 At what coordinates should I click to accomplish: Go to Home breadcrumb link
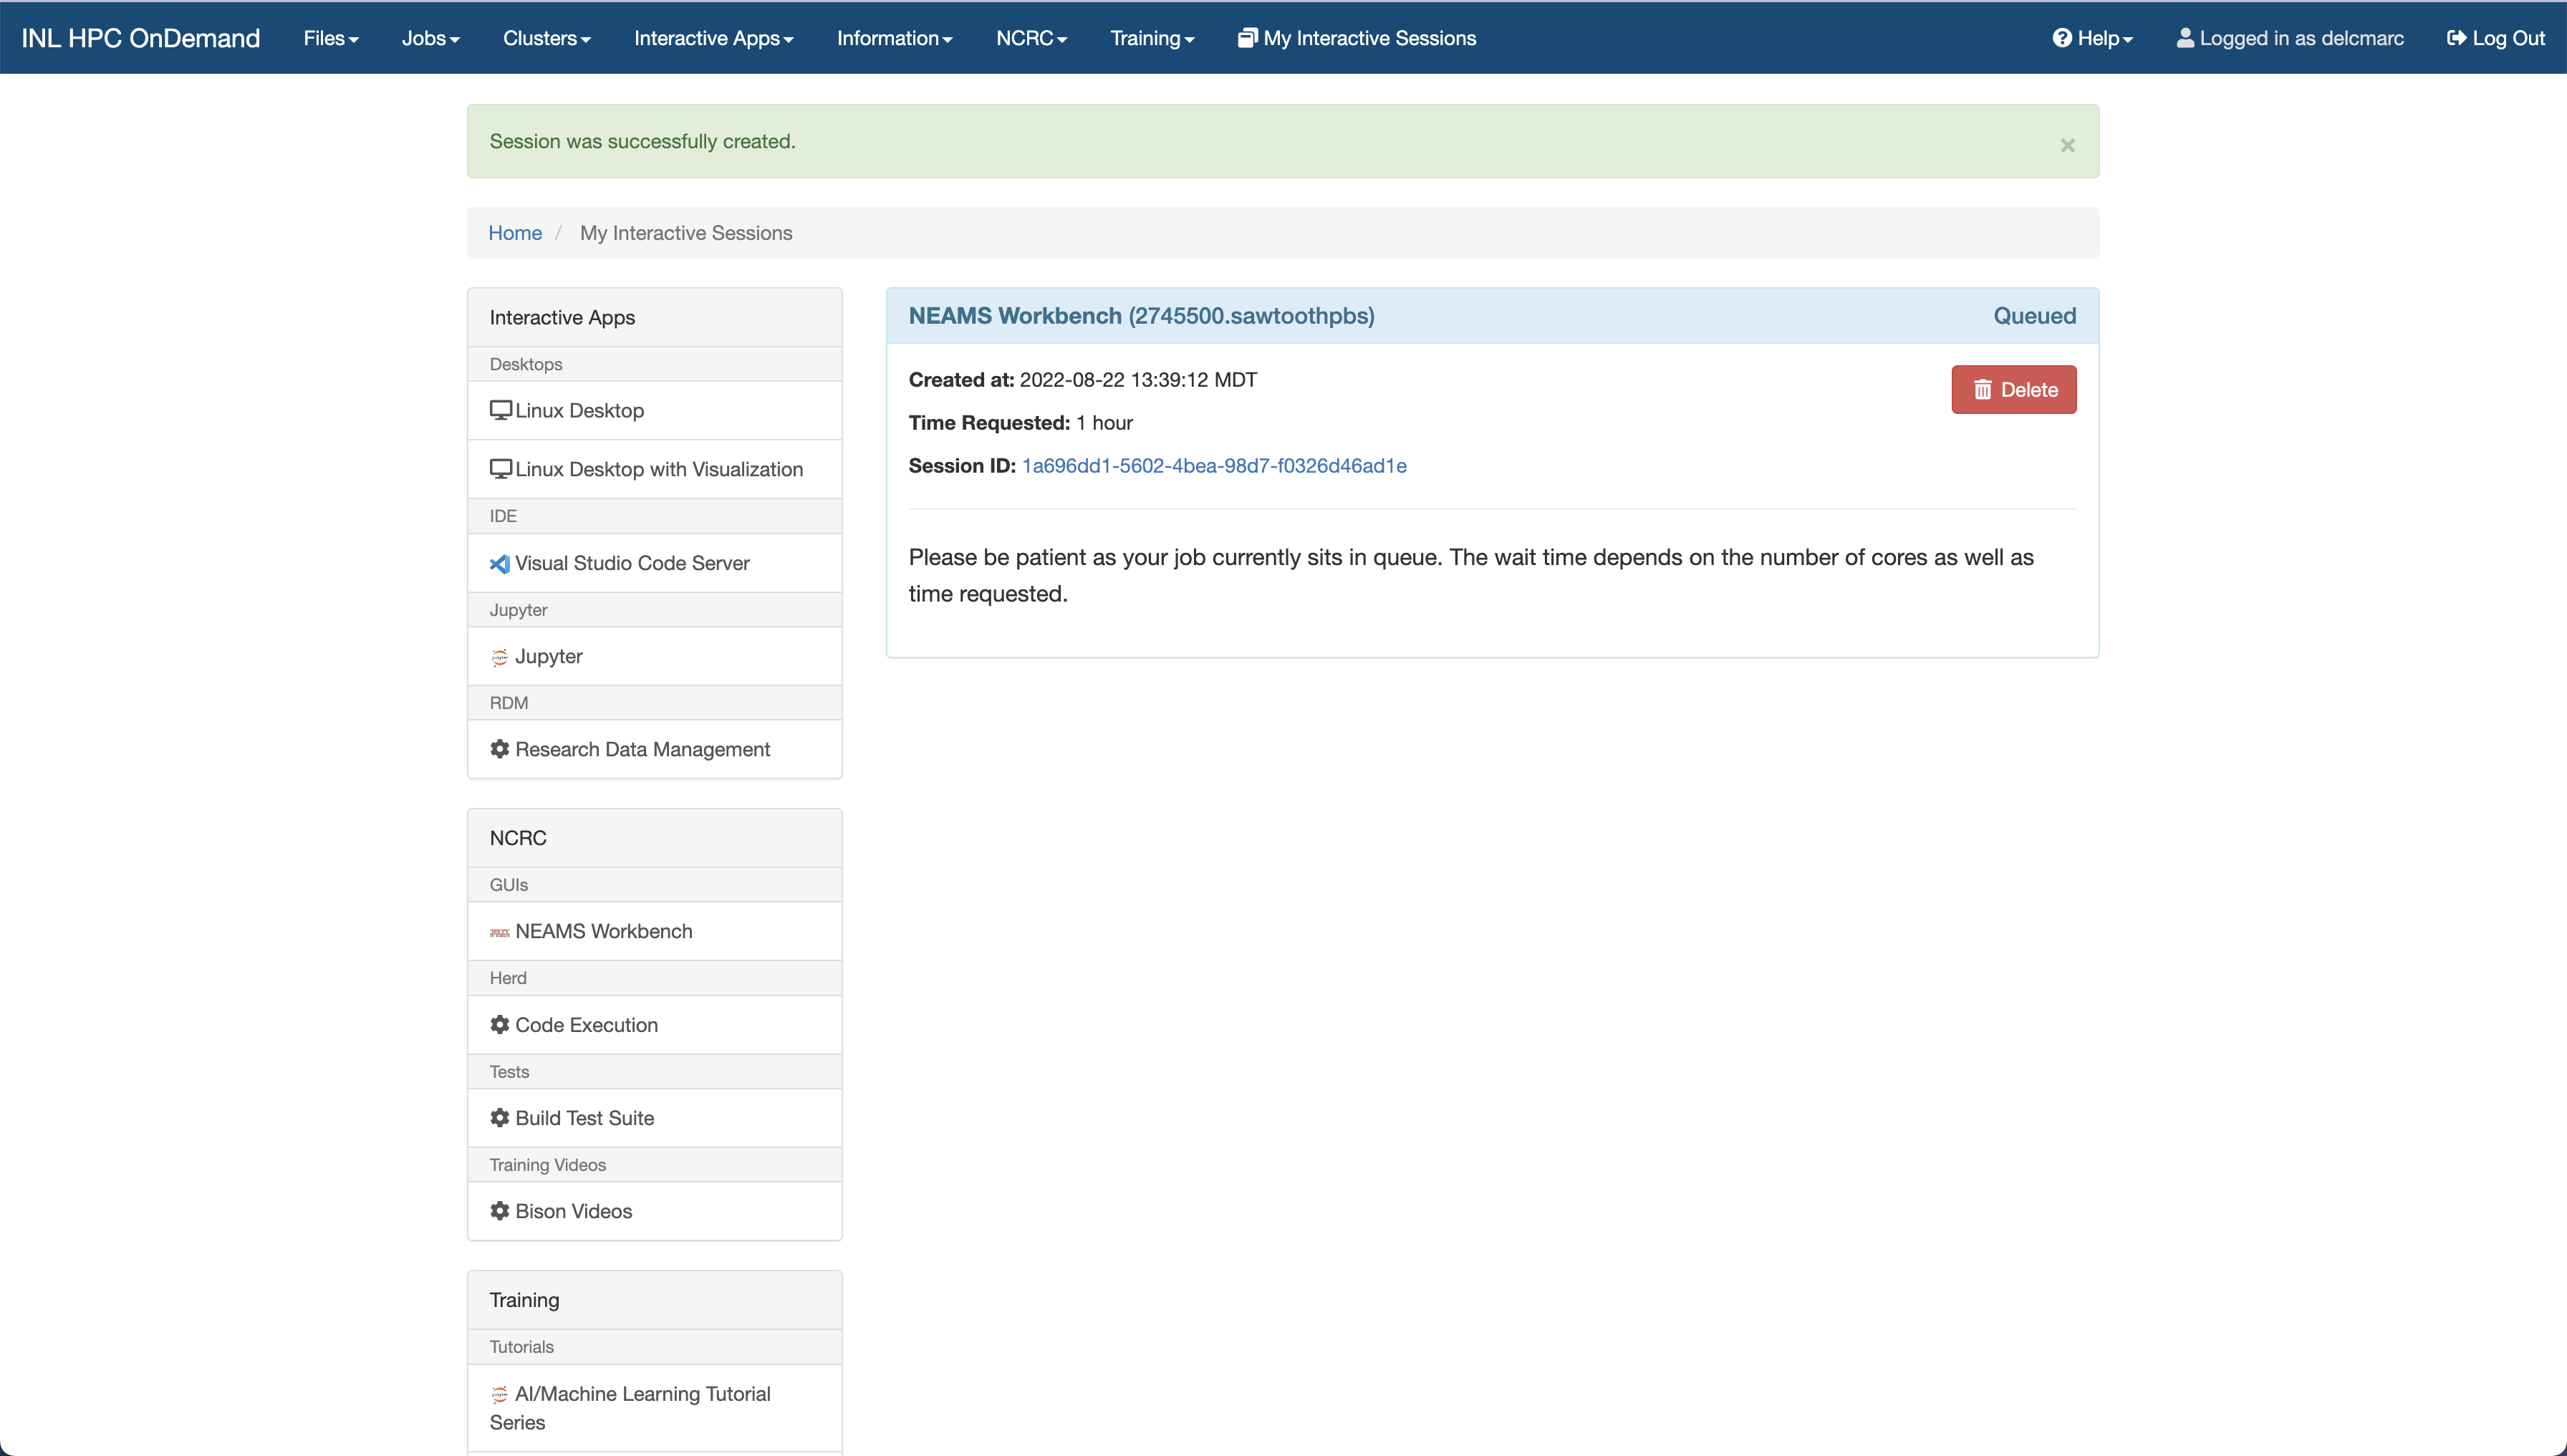(515, 233)
